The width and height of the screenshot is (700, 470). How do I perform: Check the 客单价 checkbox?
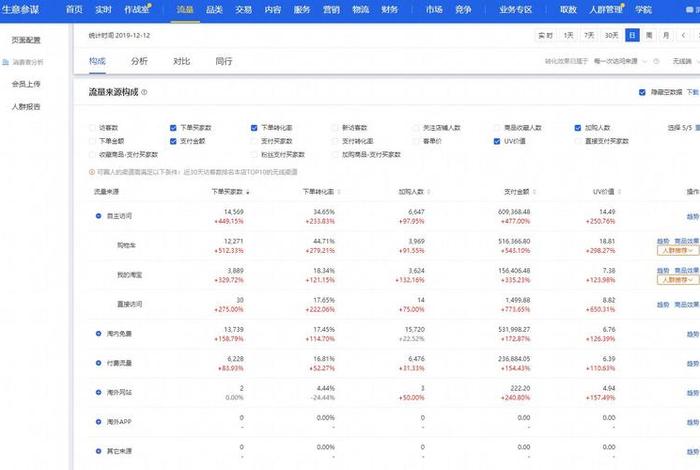click(x=416, y=141)
